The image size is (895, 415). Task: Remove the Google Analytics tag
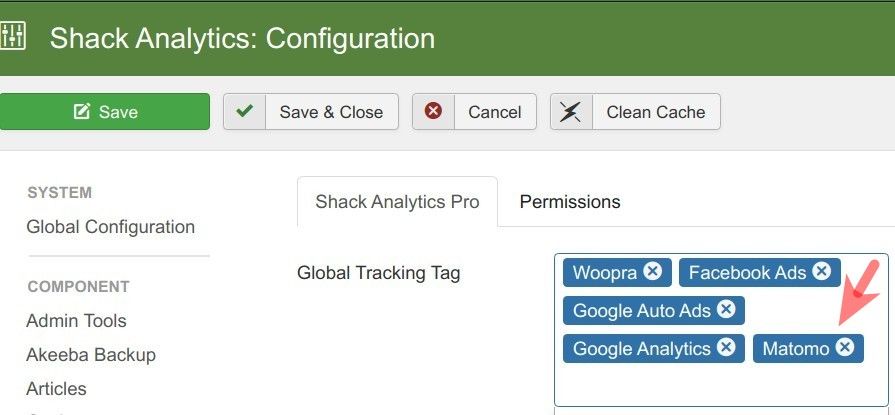[726, 346]
